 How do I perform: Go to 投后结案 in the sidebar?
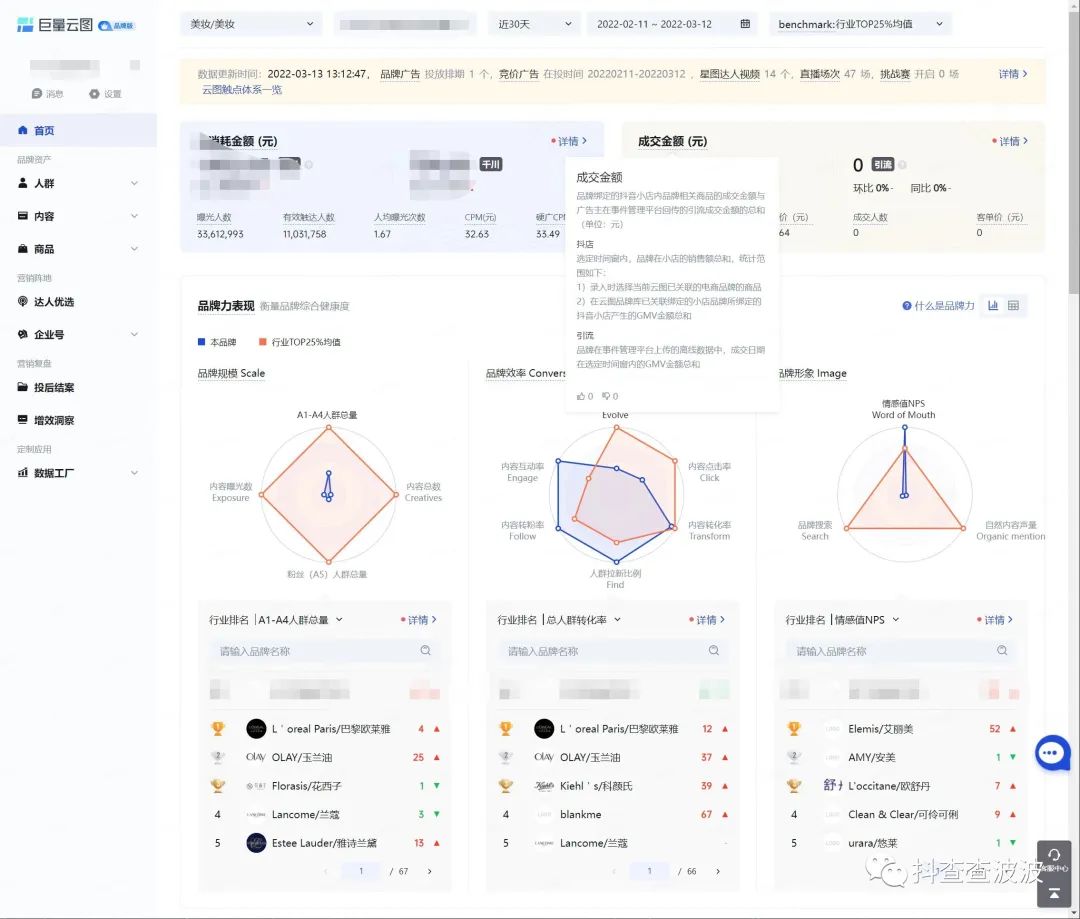point(54,388)
